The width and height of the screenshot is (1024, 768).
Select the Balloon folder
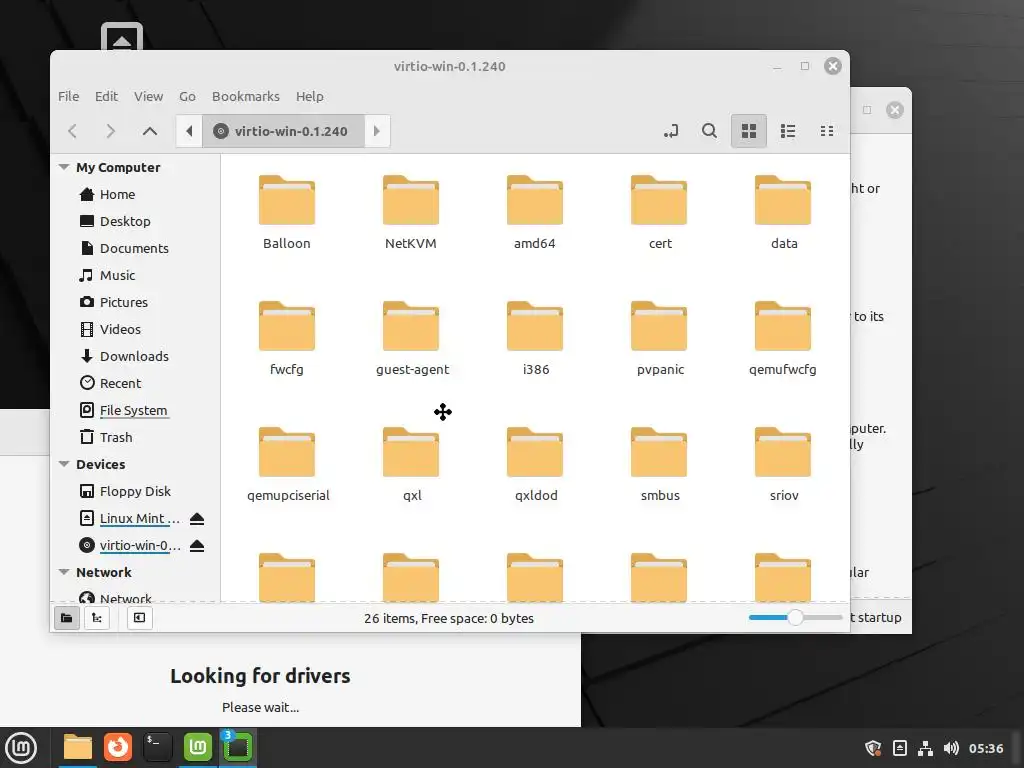pyautogui.click(x=287, y=212)
